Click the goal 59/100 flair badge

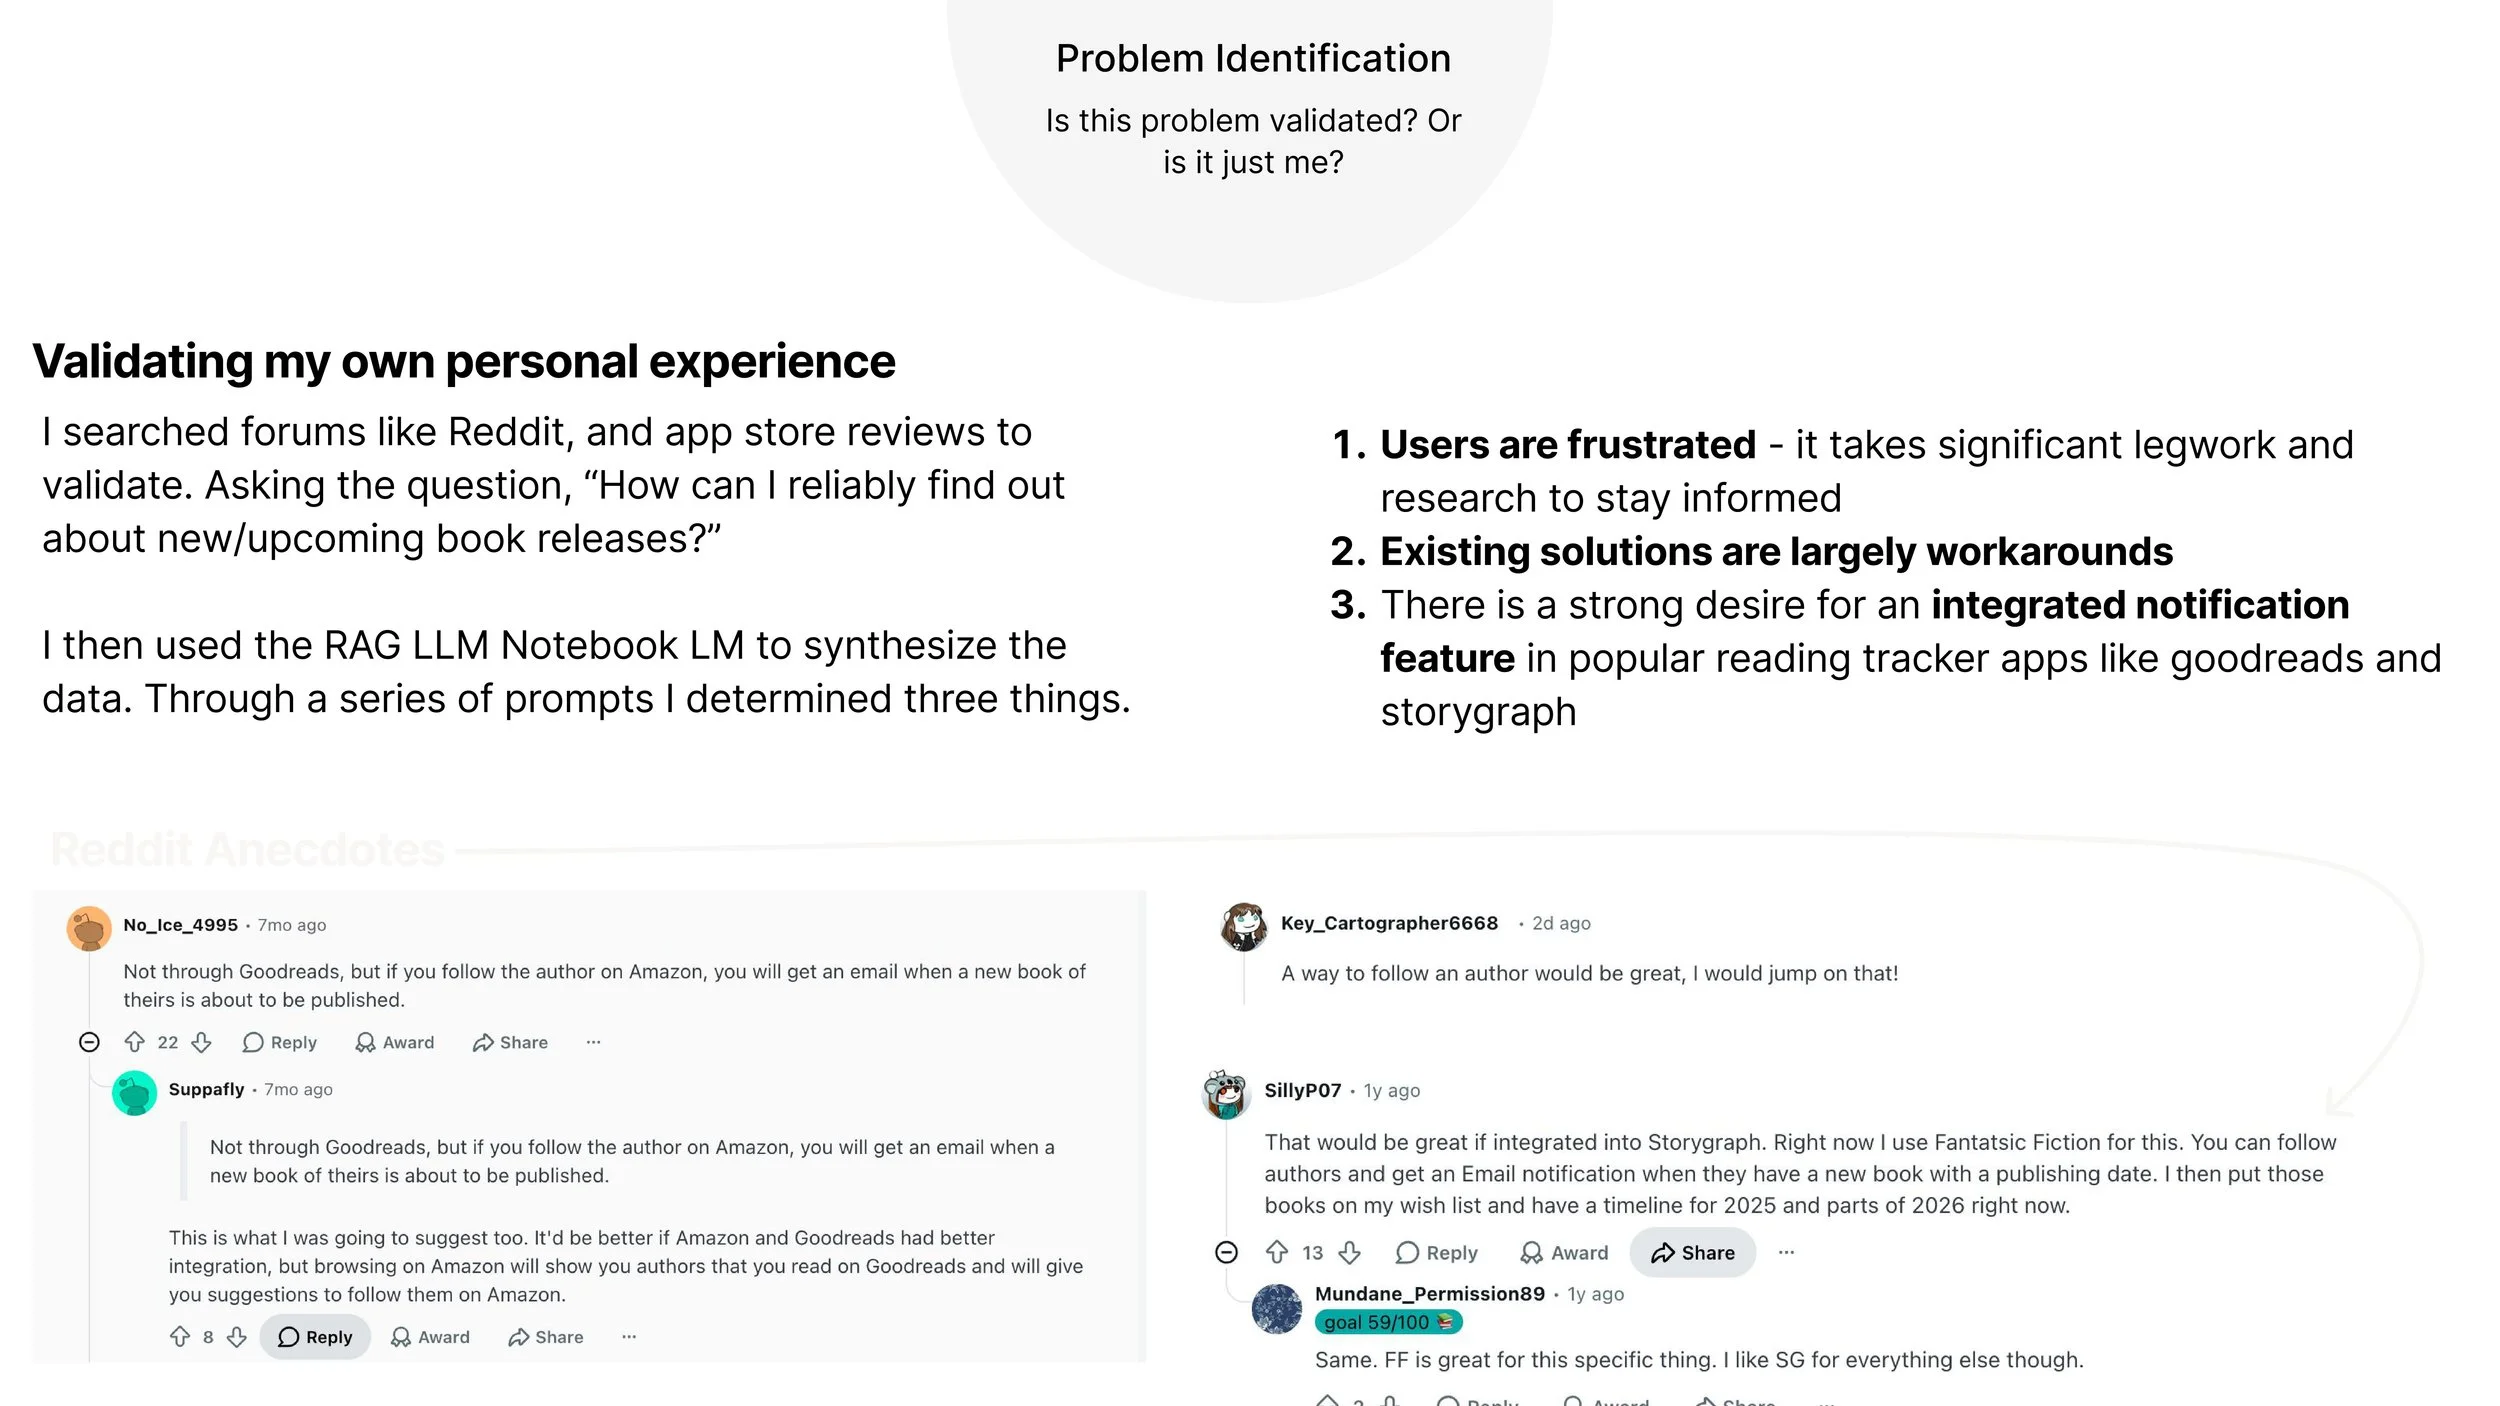[1389, 1322]
